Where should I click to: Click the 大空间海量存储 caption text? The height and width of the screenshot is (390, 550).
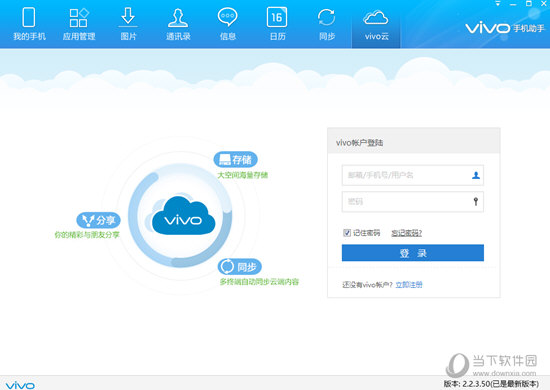click(243, 175)
